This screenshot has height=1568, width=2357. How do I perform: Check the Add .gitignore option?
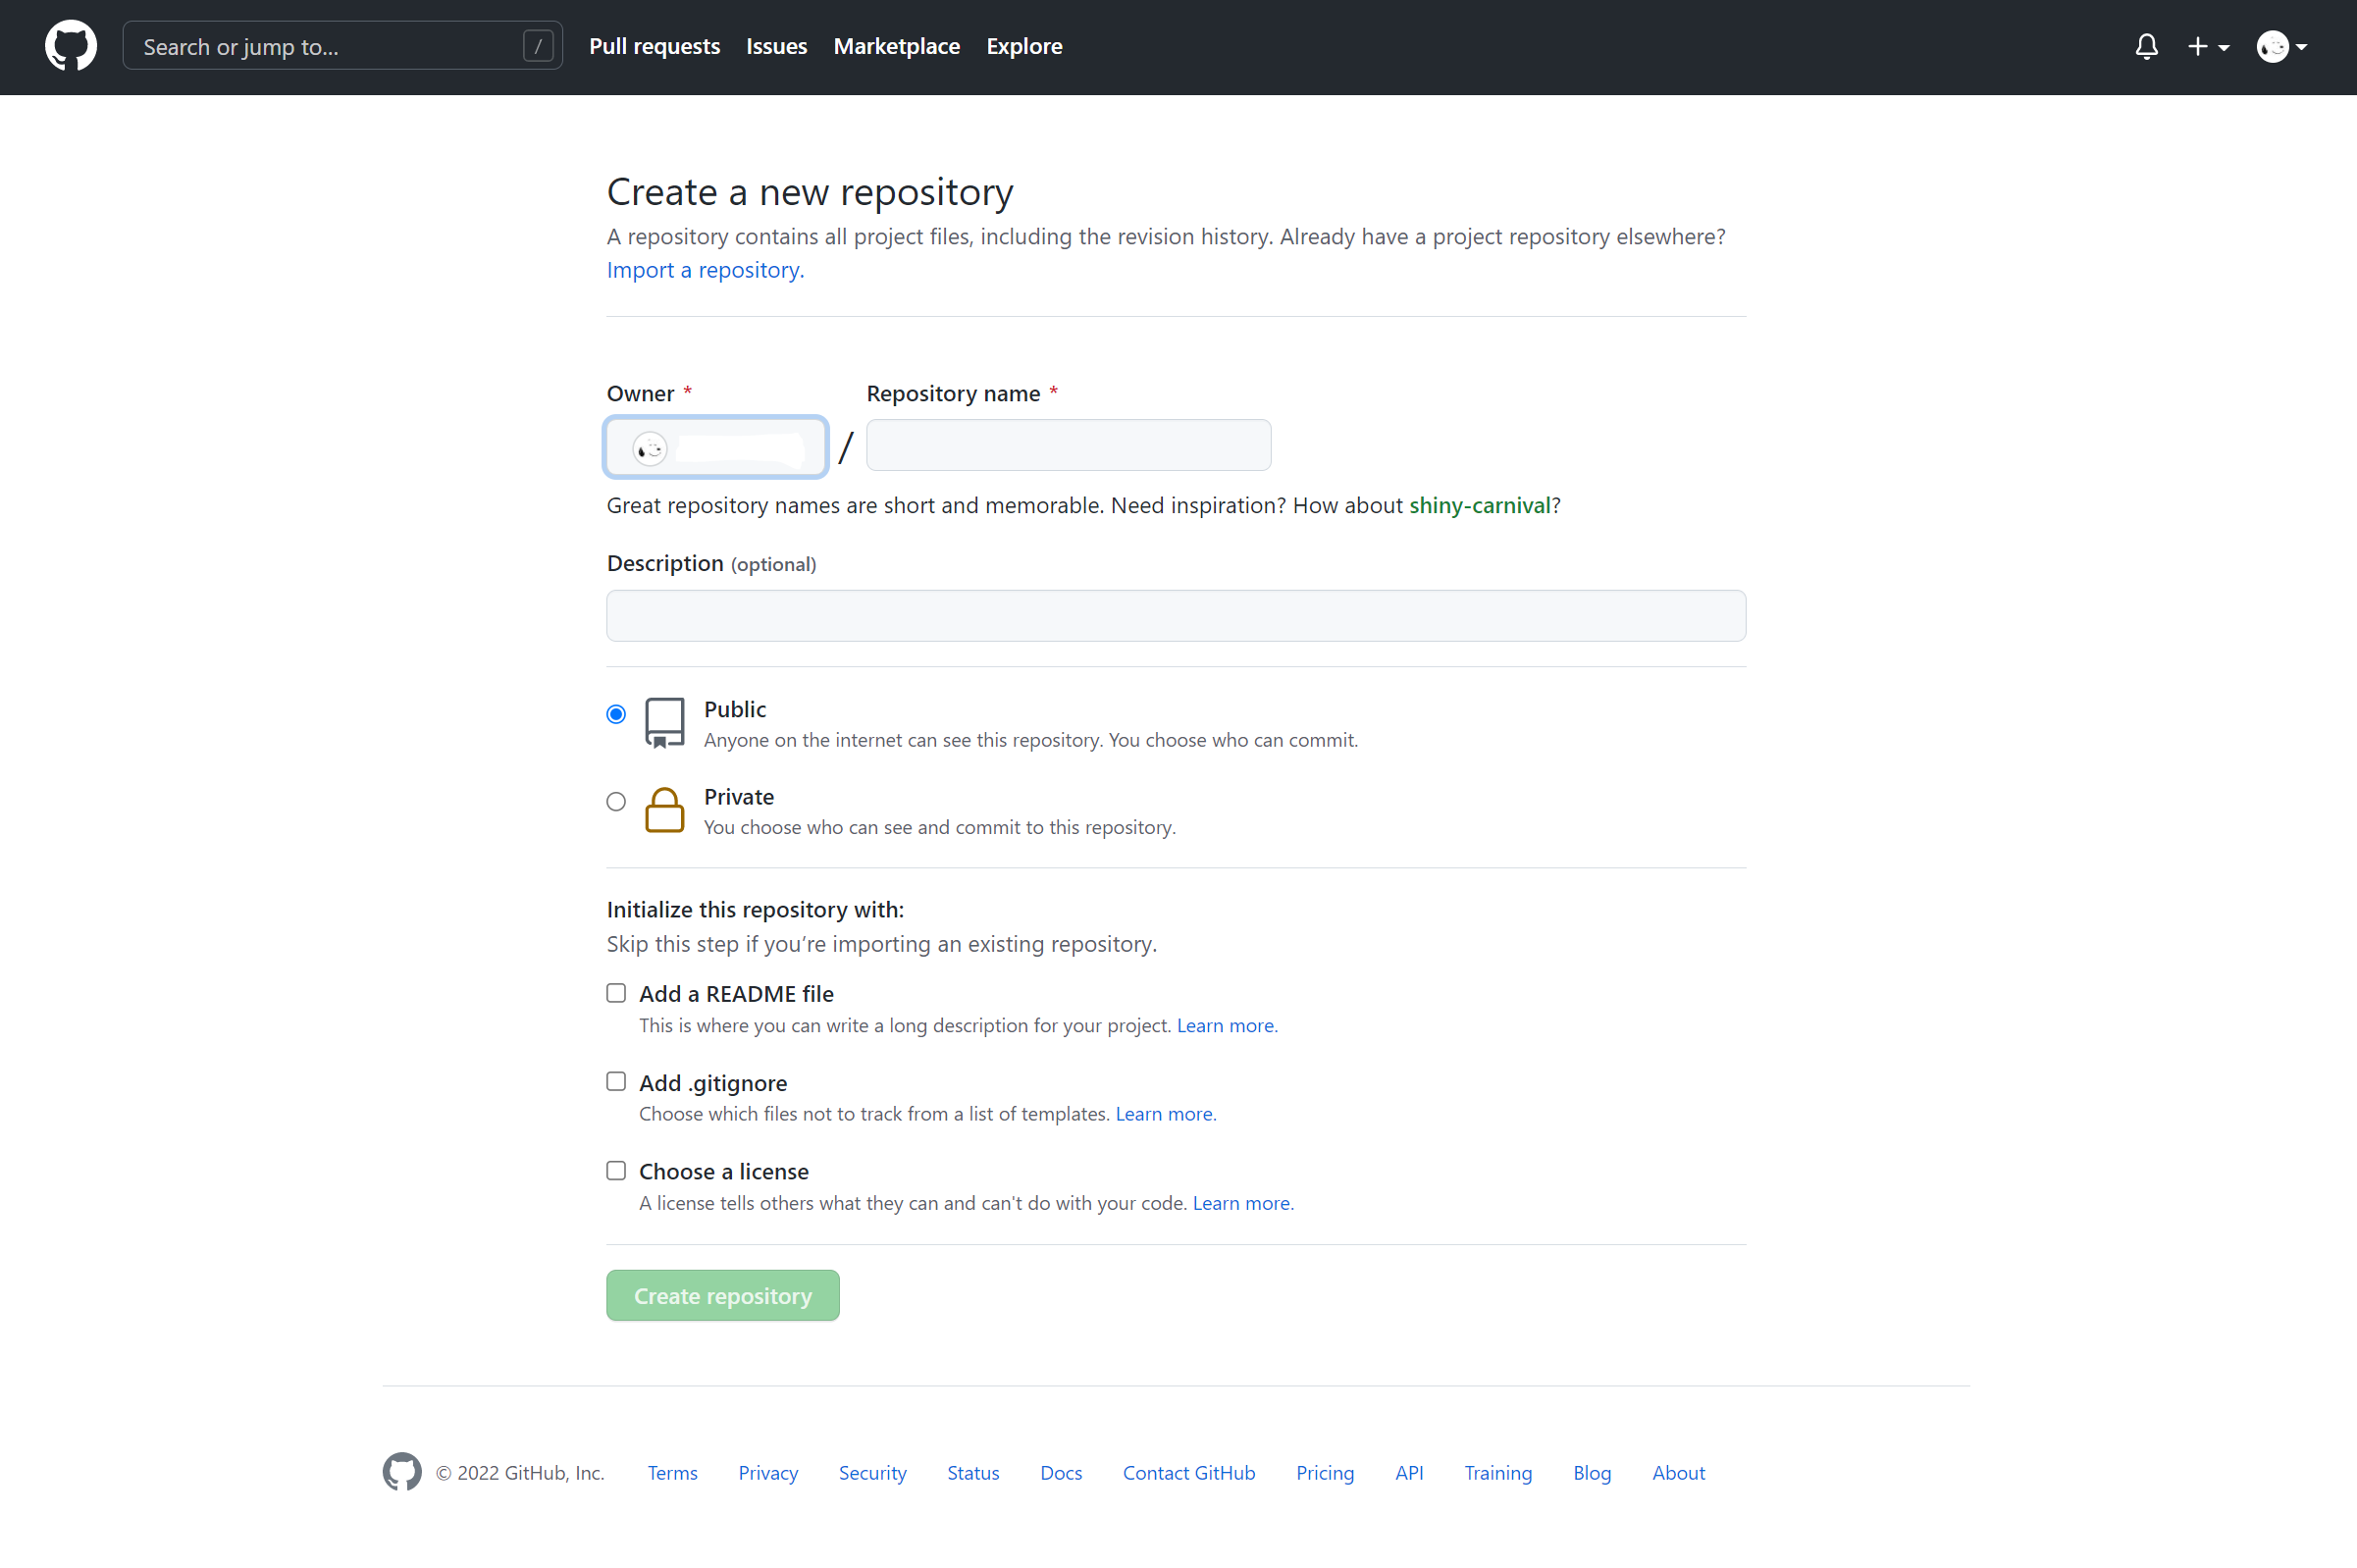click(x=616, y=1081)
